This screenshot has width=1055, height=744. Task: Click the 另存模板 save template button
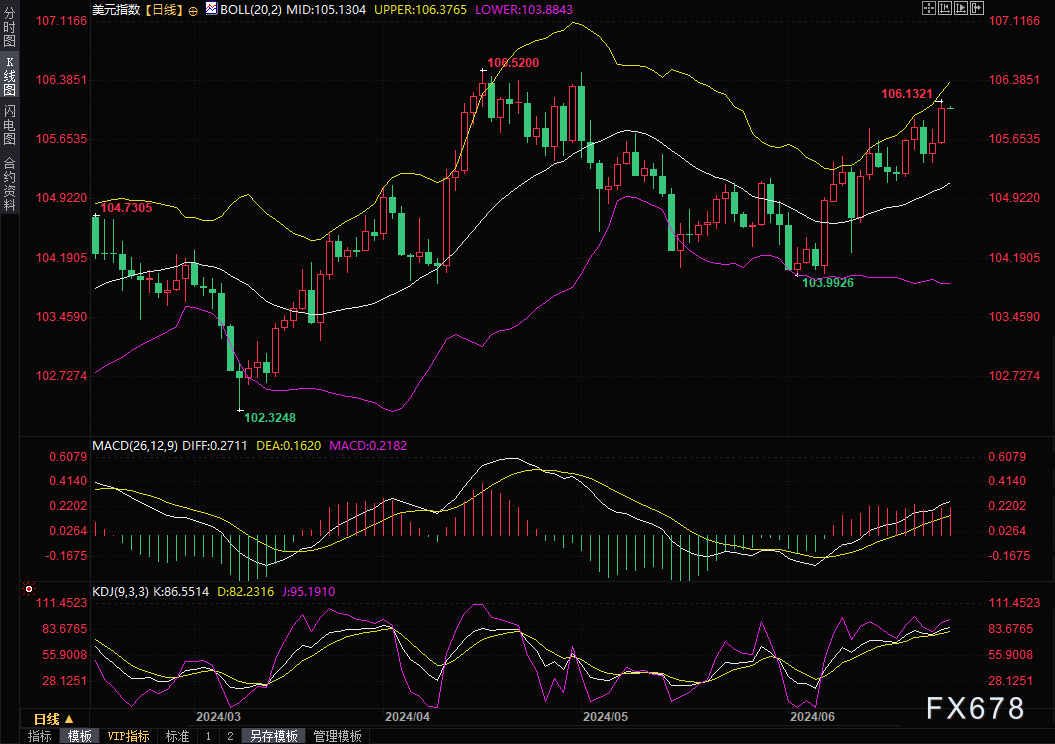pos(274,736)
